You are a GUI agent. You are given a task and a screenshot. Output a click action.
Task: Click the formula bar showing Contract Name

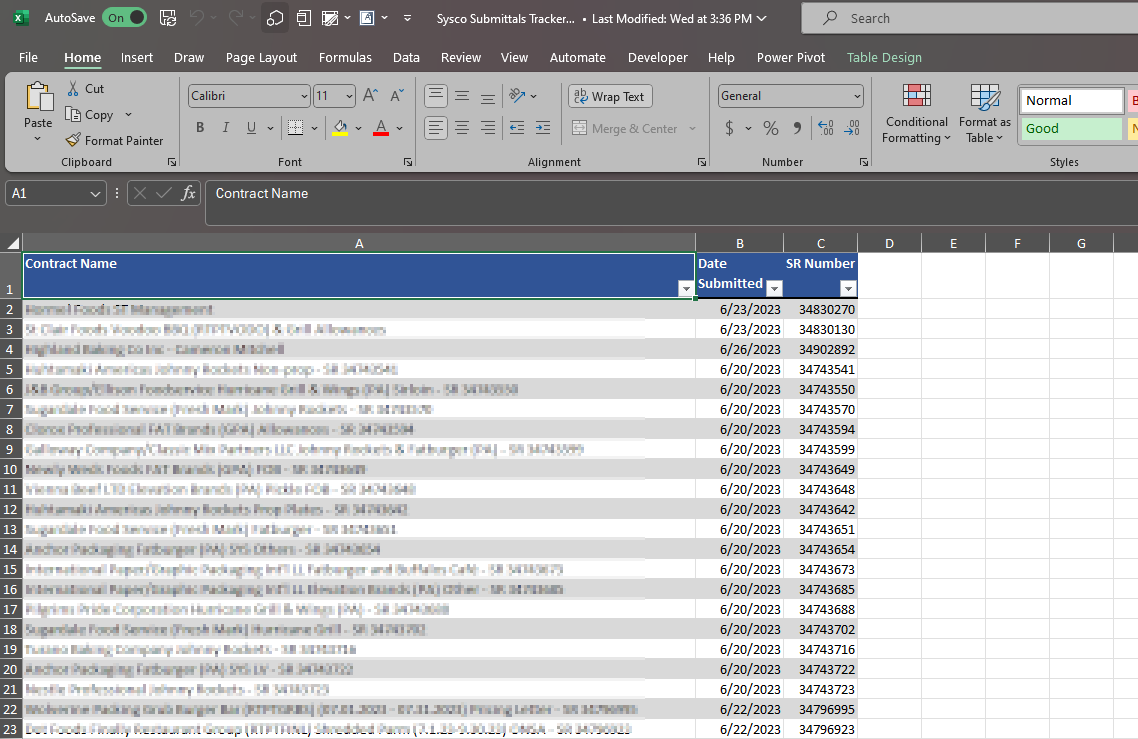point(672,203)
